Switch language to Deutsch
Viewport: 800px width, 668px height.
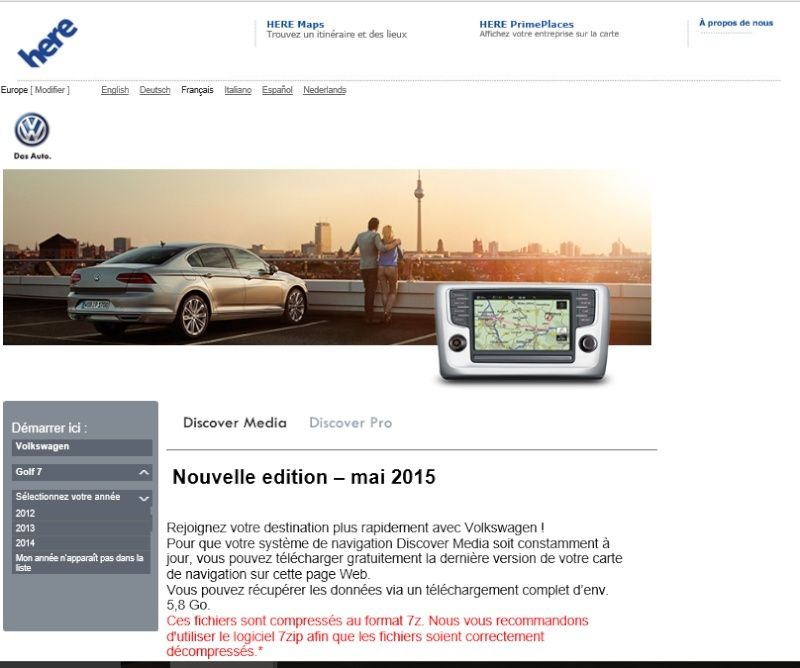click(x=155, y=90)
